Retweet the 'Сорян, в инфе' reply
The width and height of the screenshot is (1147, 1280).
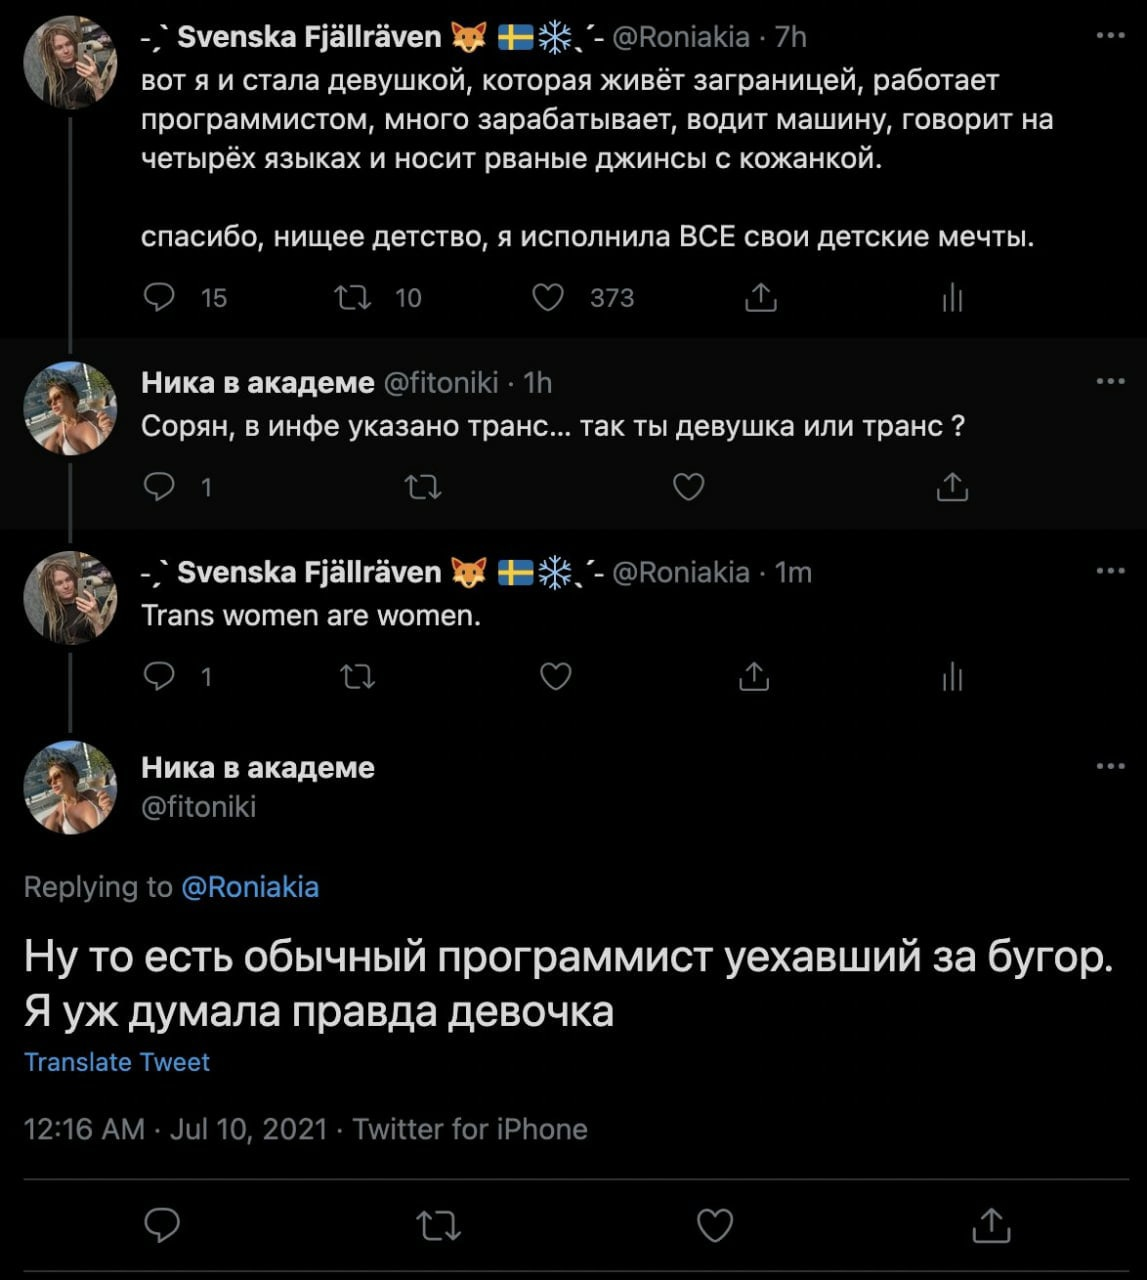point(422,487)
